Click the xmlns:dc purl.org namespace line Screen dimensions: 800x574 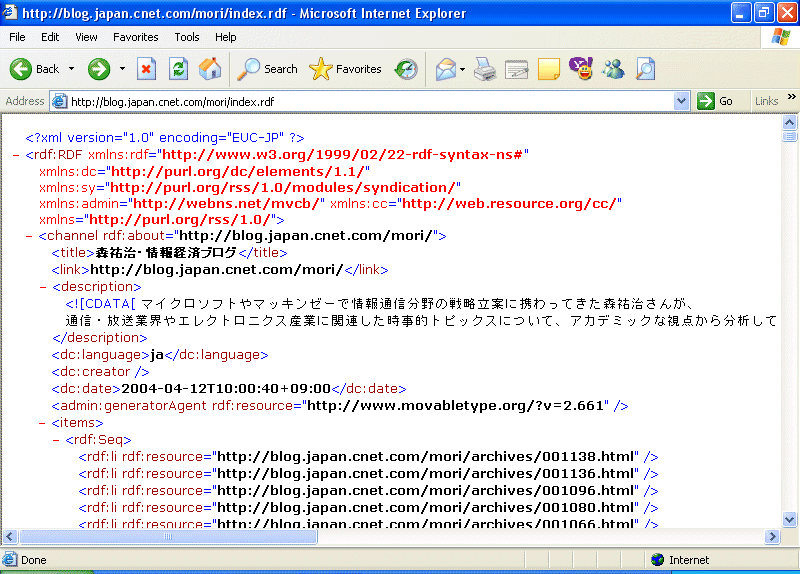pos(205,172)
